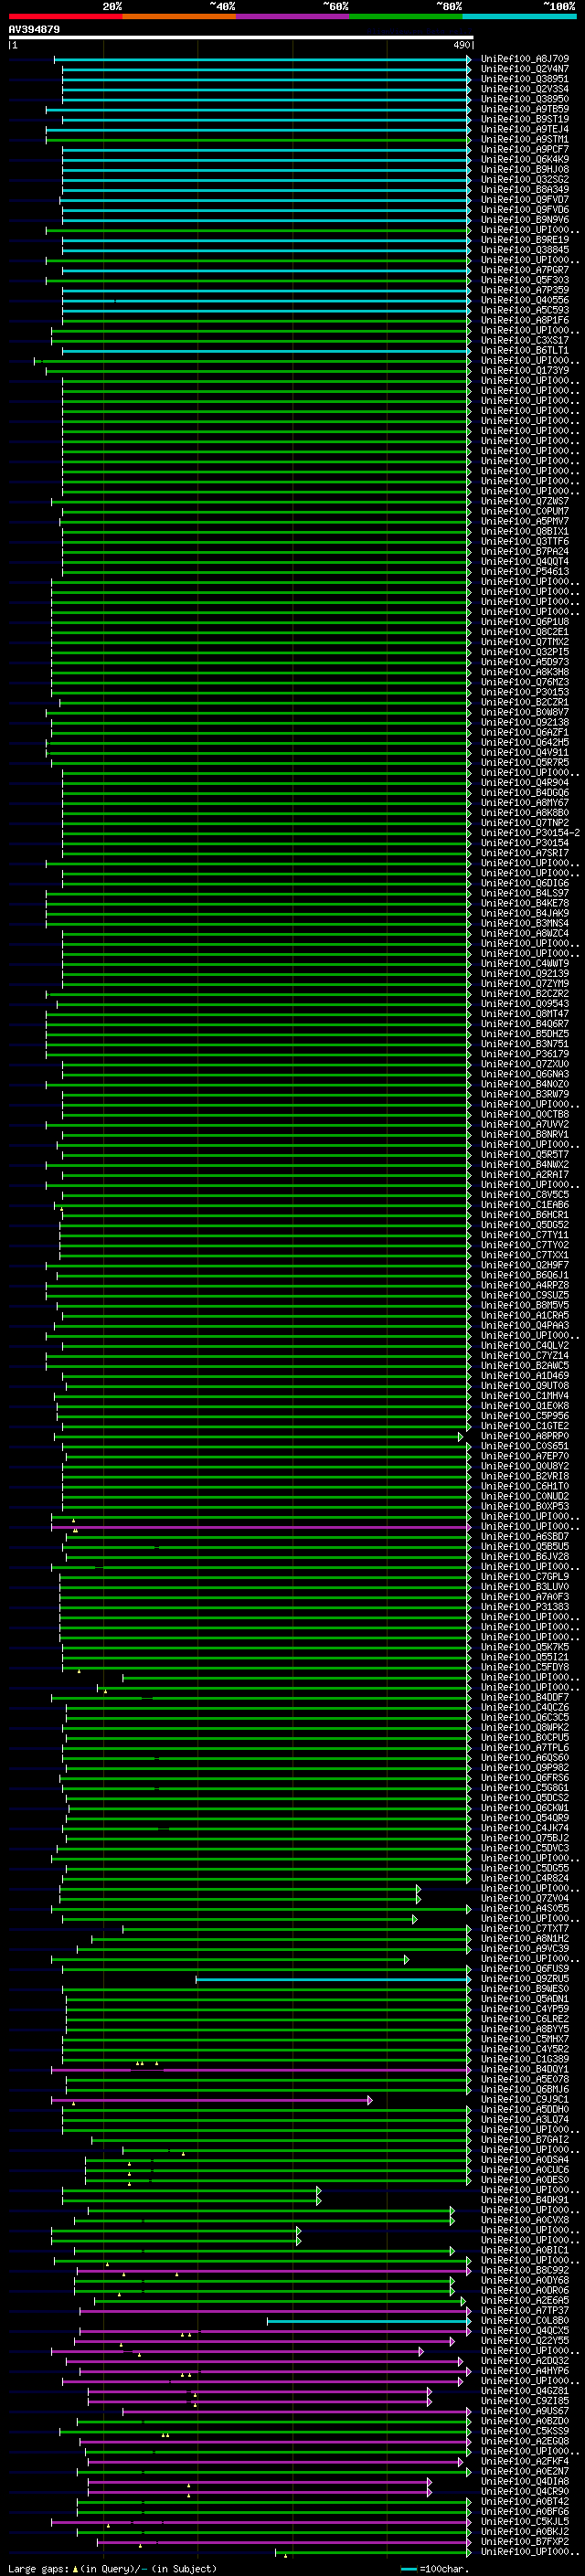
Task: Click label UniRef100_Q4D1A8
Action: 525,2481
